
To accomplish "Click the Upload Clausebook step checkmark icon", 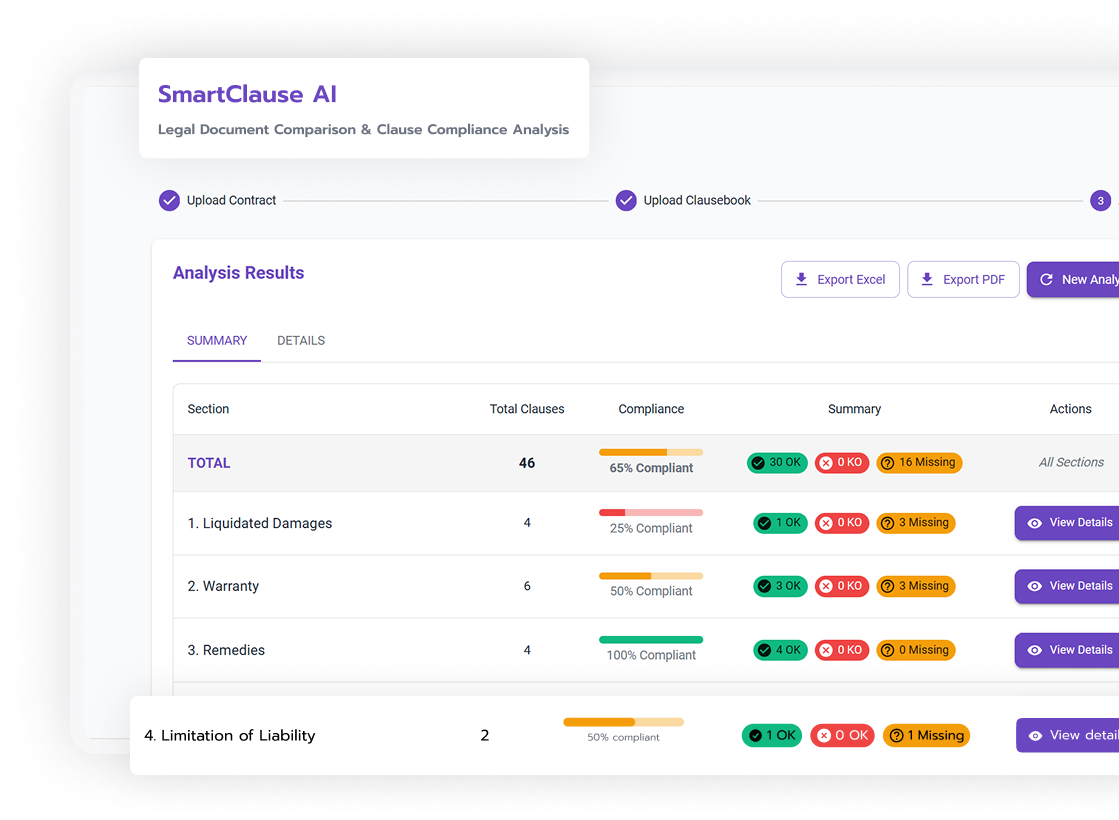I will 626,200.
